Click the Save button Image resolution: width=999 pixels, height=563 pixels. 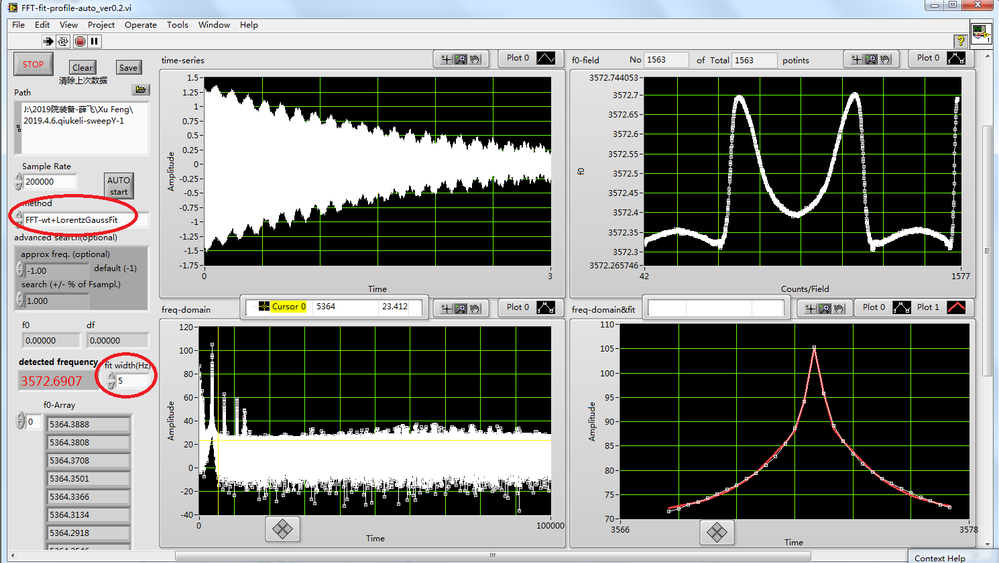coord(128,68)
